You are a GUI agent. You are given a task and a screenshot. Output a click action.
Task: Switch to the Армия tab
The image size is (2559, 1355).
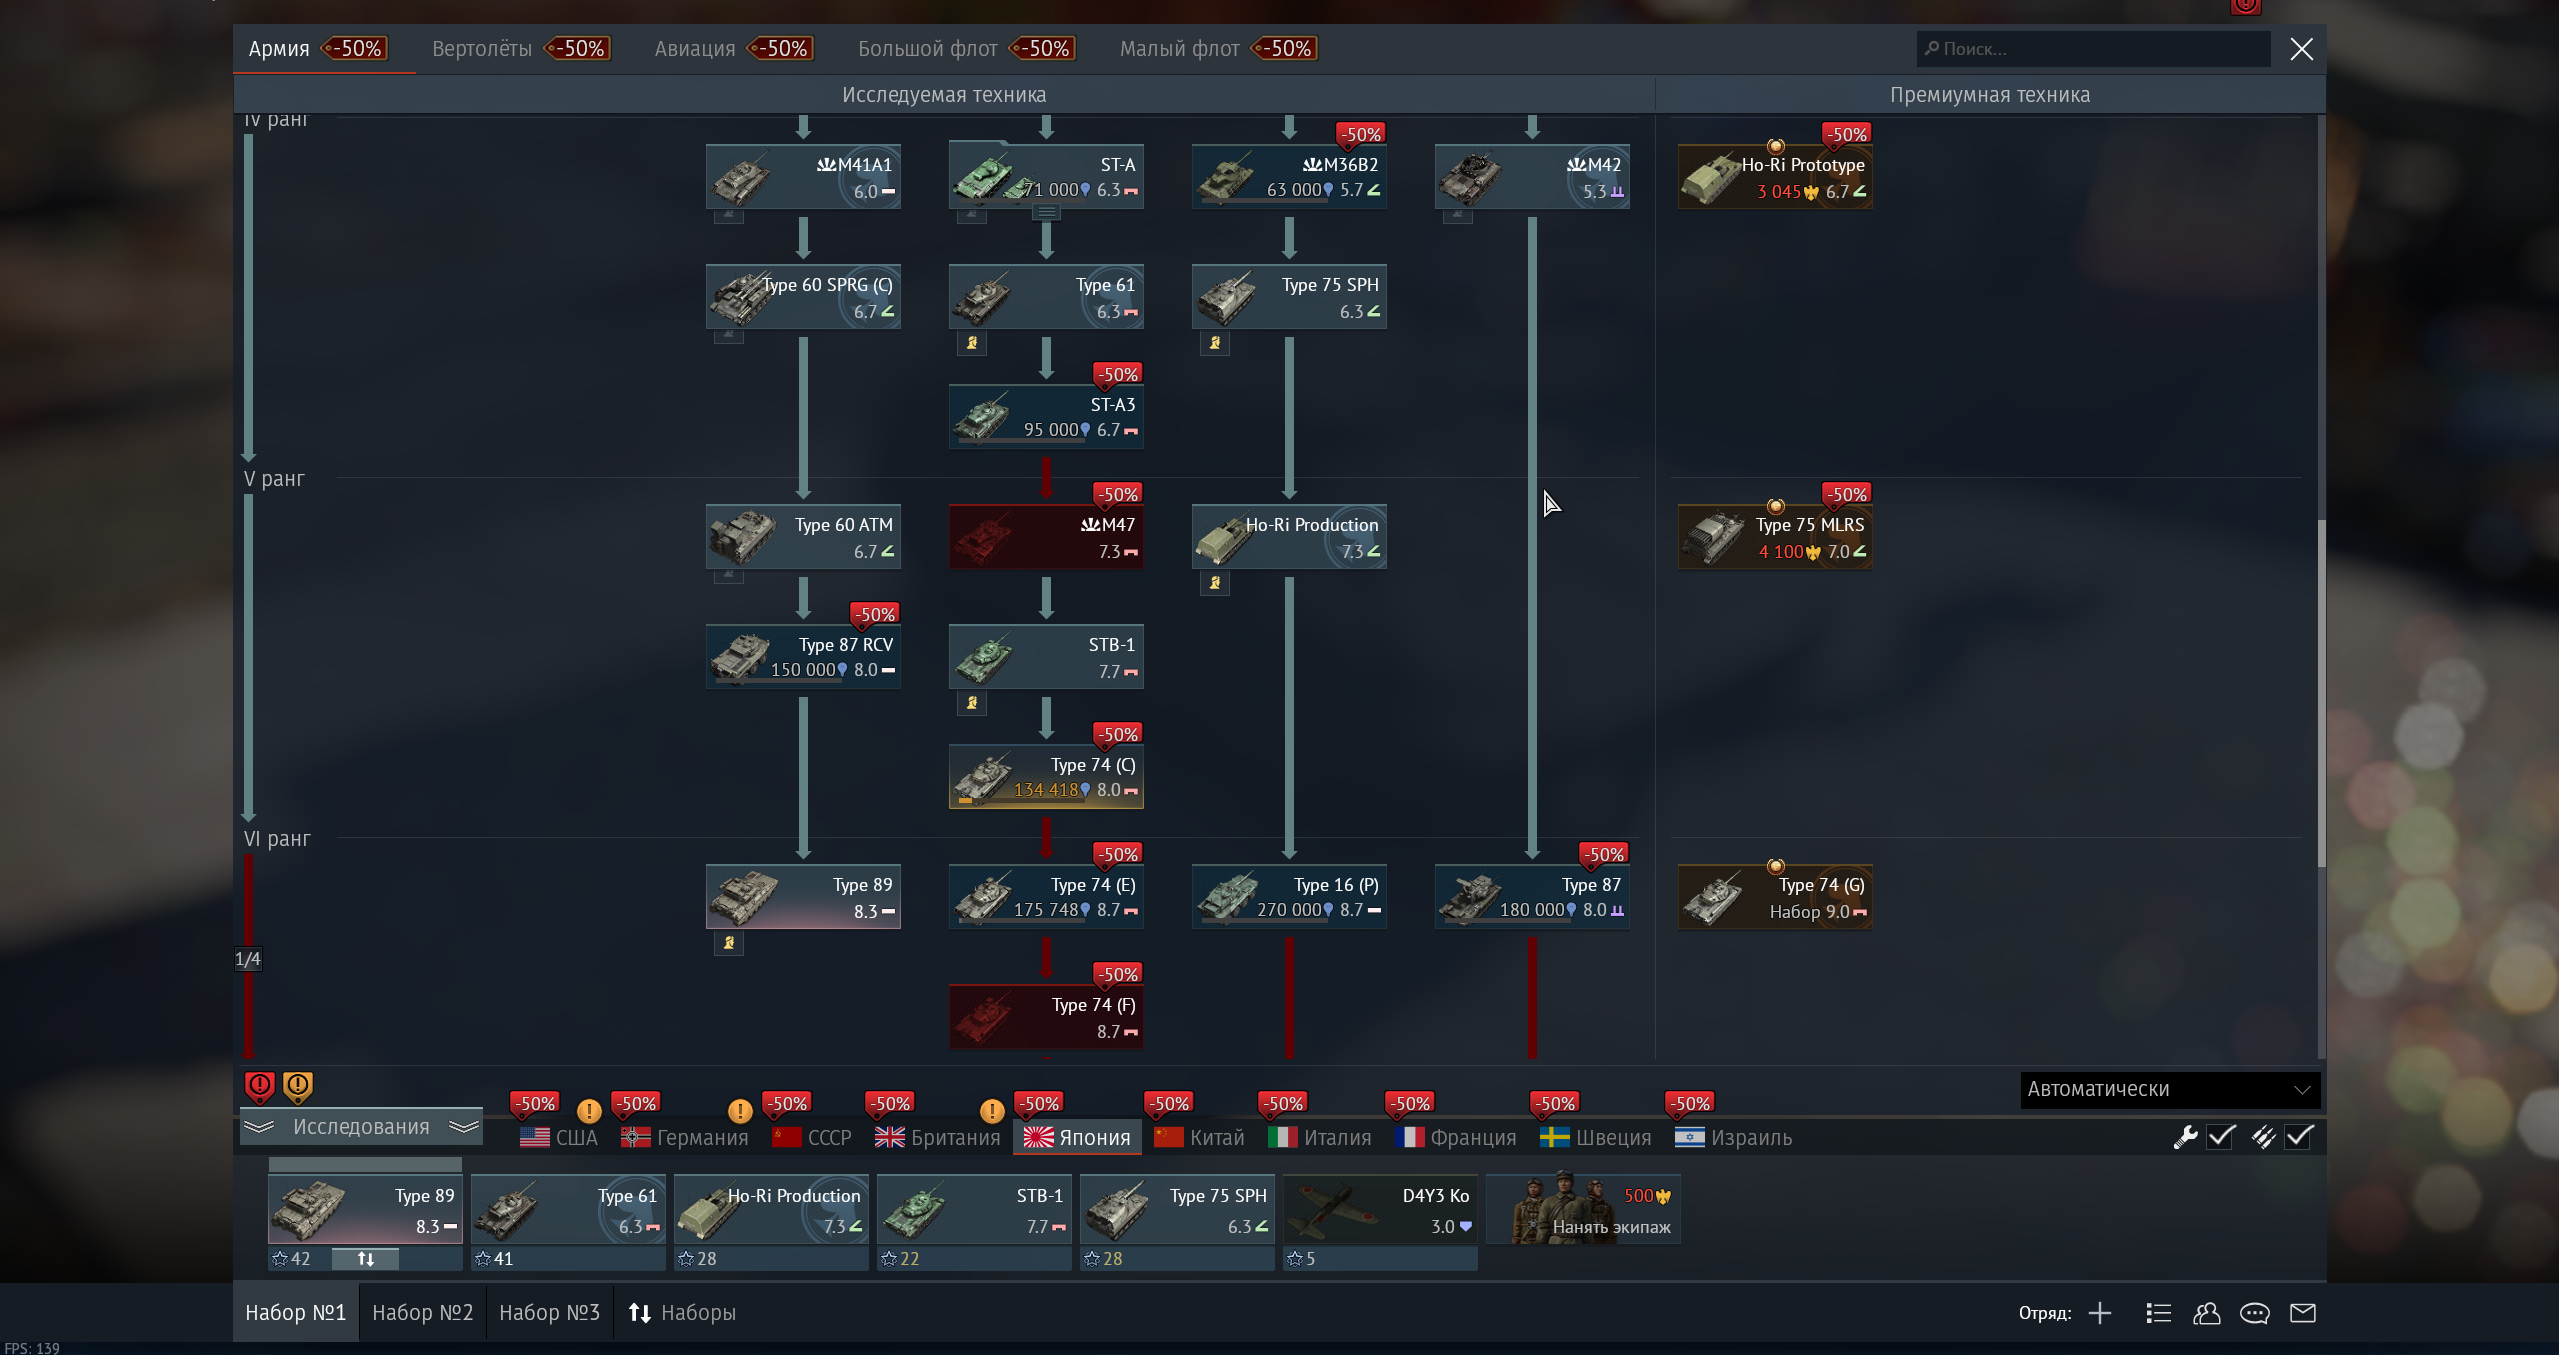click(324, 48)
